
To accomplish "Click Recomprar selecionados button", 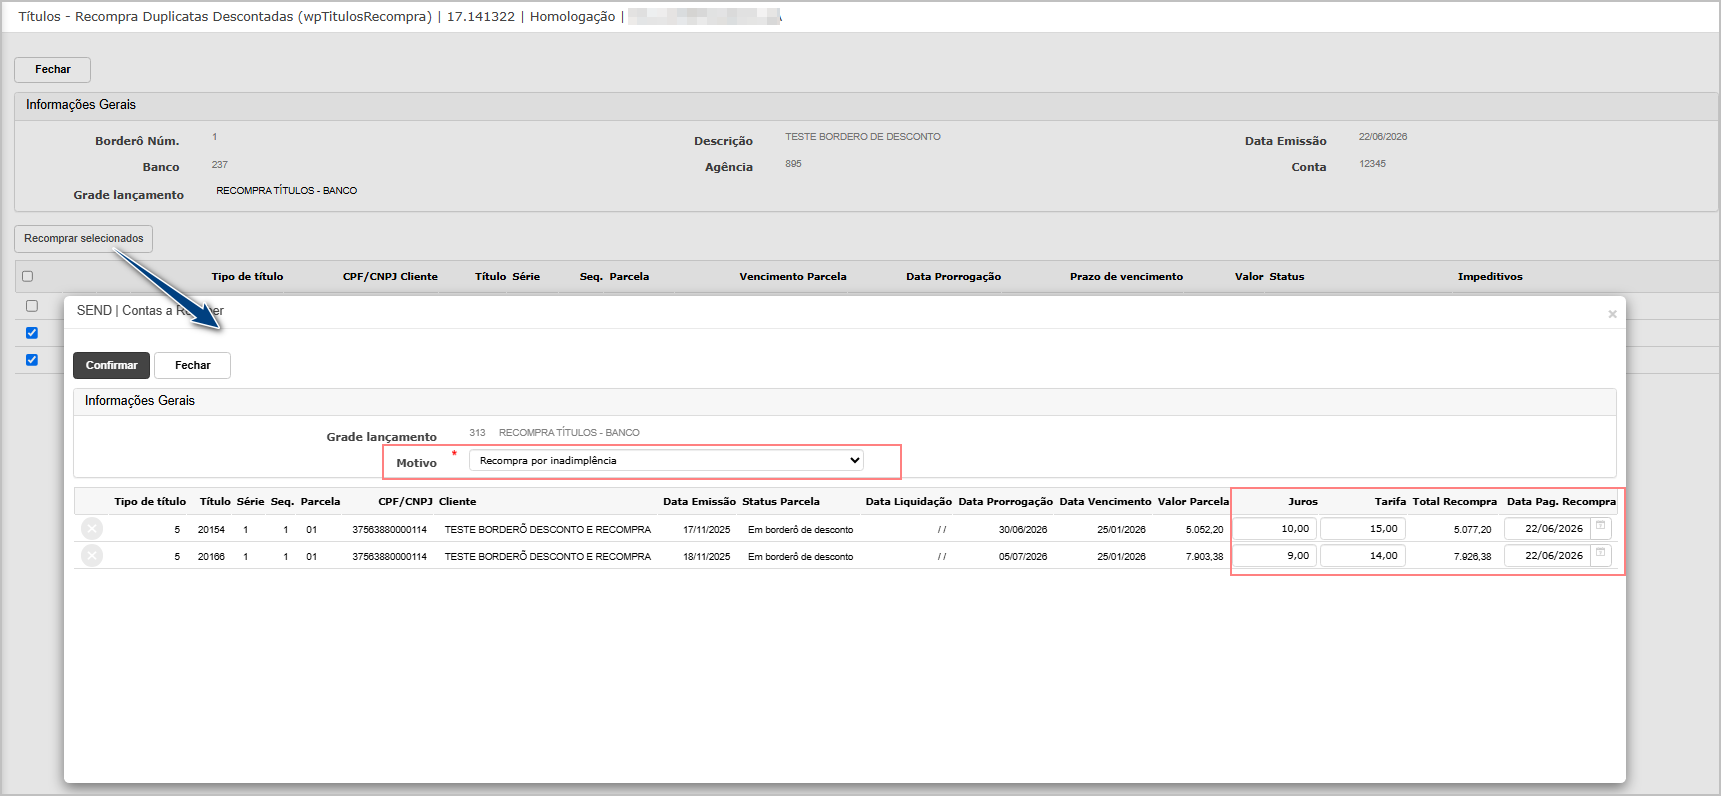I will (x=83, y=239).
